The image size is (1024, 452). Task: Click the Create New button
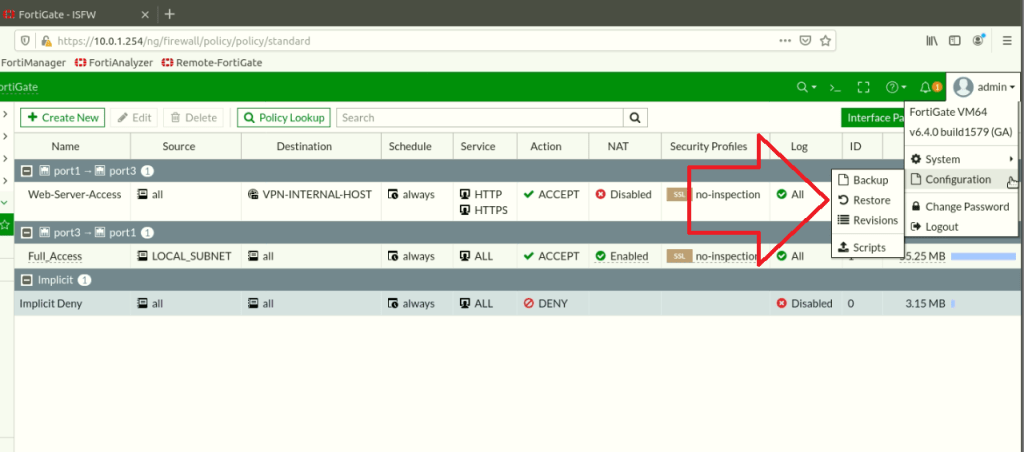[63, 117]
